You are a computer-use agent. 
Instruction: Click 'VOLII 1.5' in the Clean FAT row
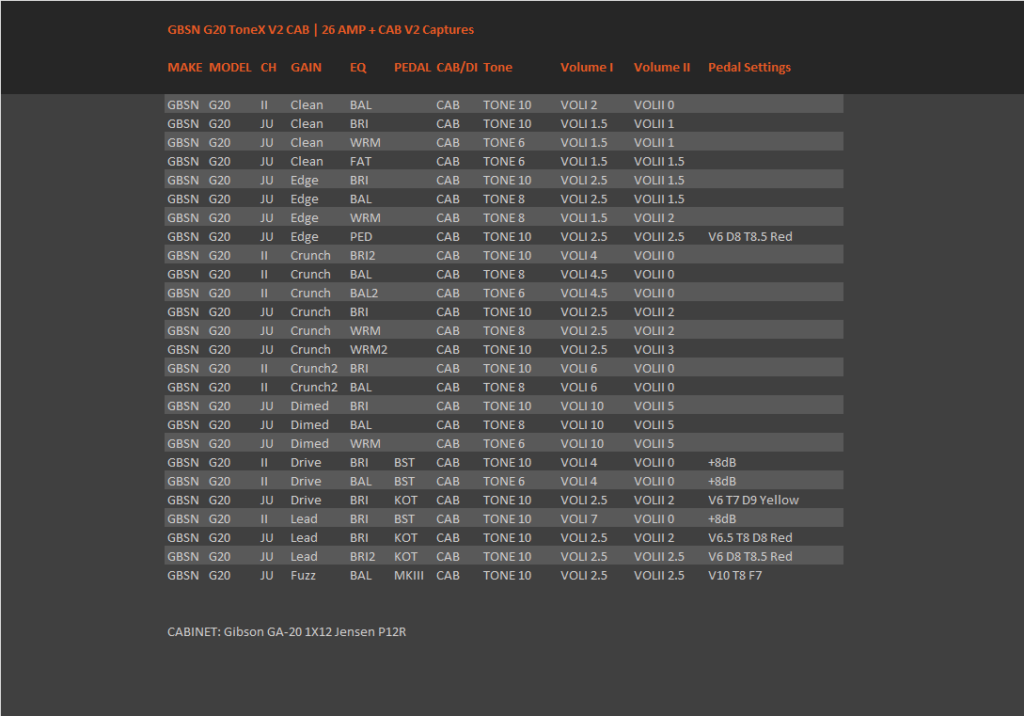point(659,161)
